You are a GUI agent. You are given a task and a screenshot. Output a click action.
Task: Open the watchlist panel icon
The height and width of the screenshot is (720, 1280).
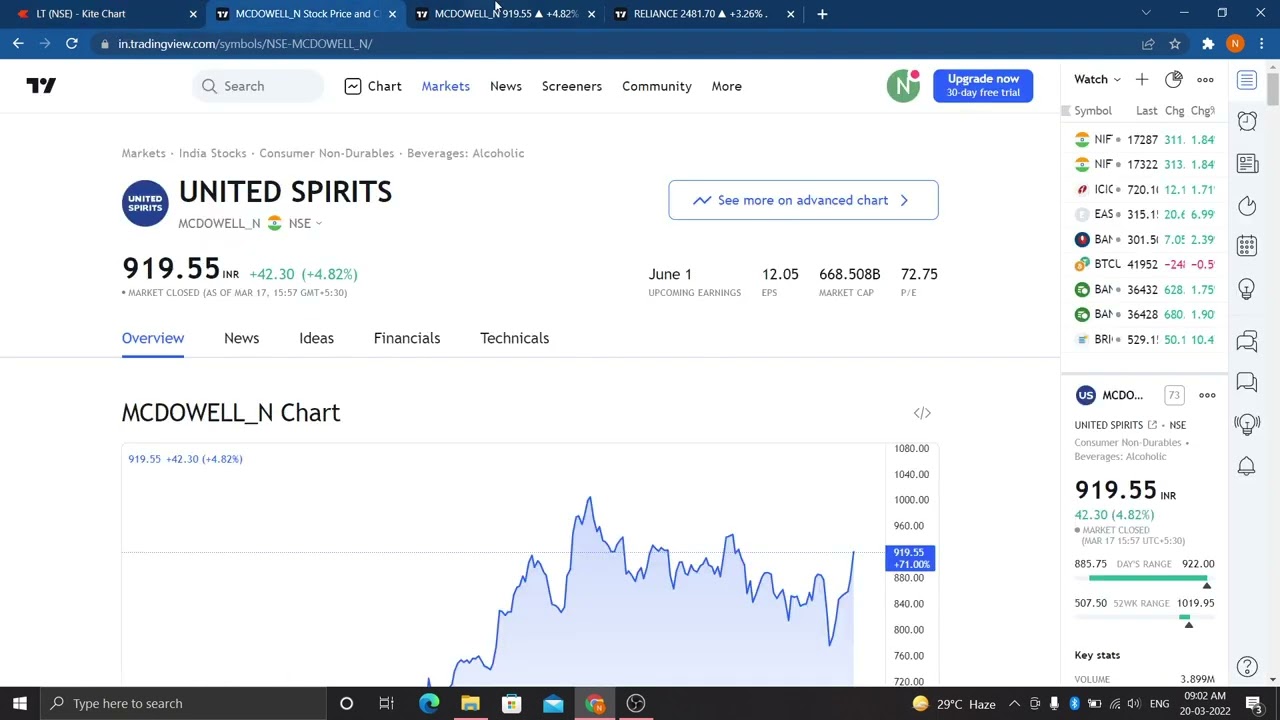tap(1247, 80)
